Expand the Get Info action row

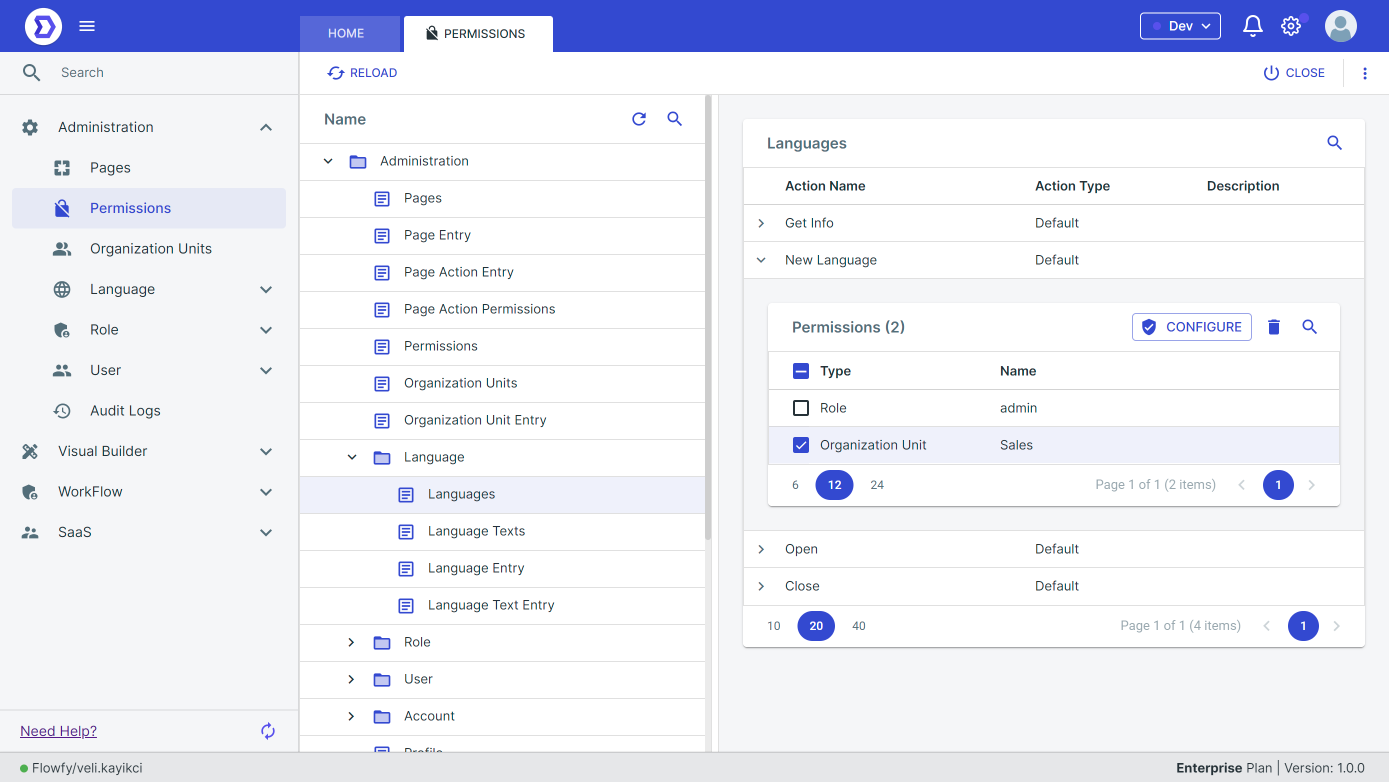[x=761, y=223]
